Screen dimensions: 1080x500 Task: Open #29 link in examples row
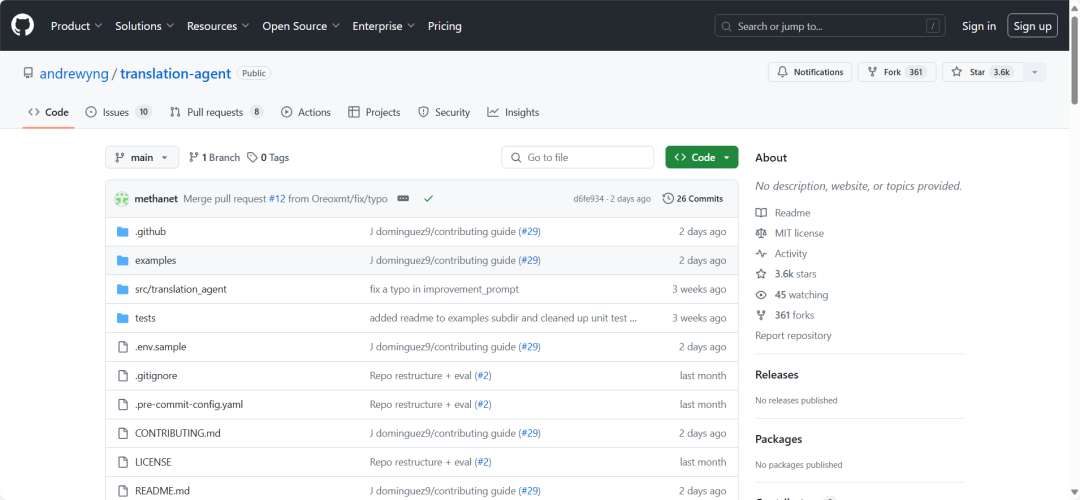pos(530,260)
